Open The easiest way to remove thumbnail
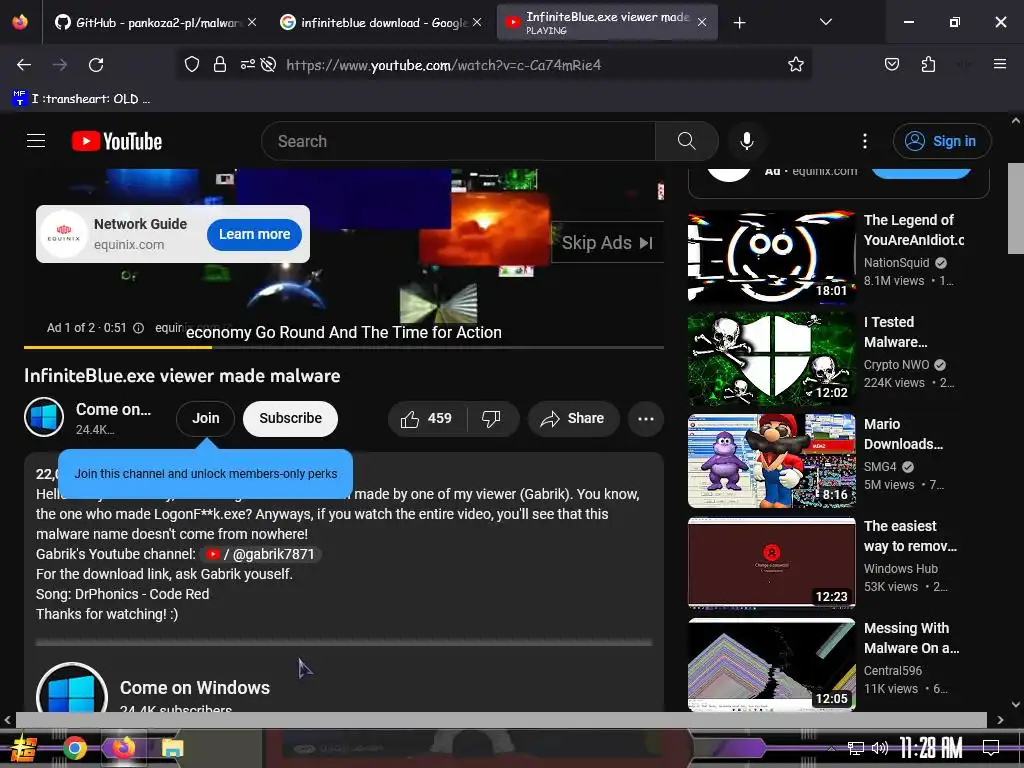The width and height of the screenshot is (1024, 768). 771,562
